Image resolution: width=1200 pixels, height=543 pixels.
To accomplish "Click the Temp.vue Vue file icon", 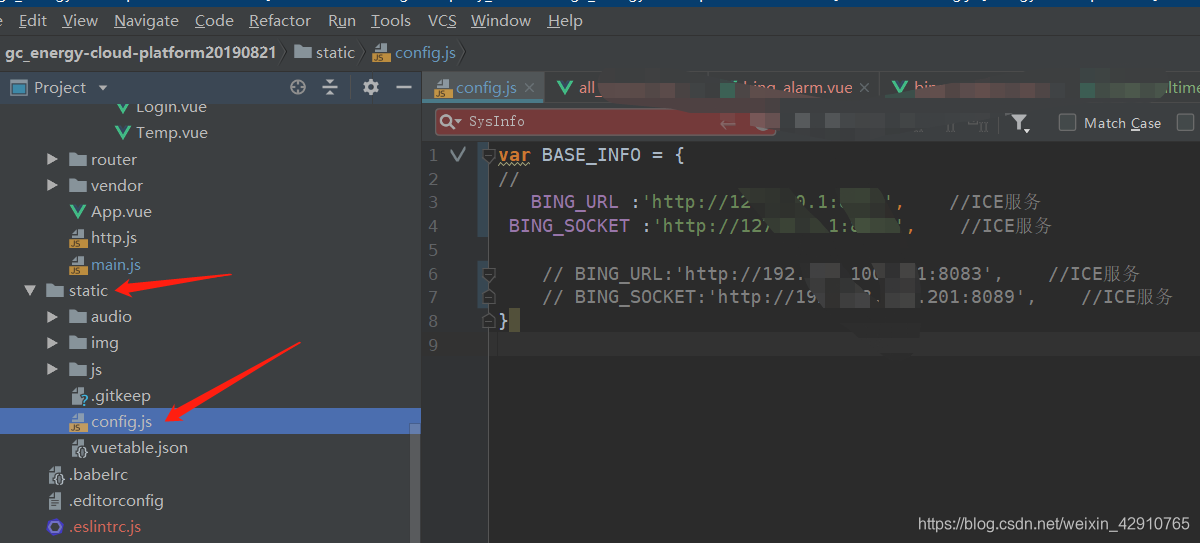I will click(123, 133).
